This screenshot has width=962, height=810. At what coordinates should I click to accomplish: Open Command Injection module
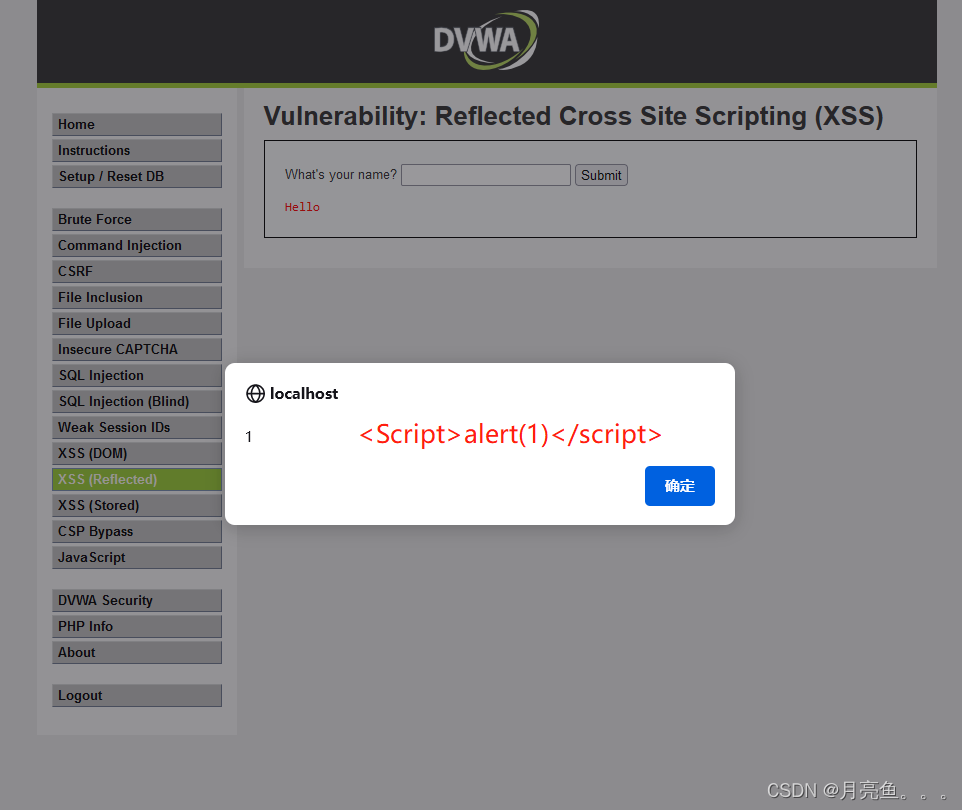[137, 245]
